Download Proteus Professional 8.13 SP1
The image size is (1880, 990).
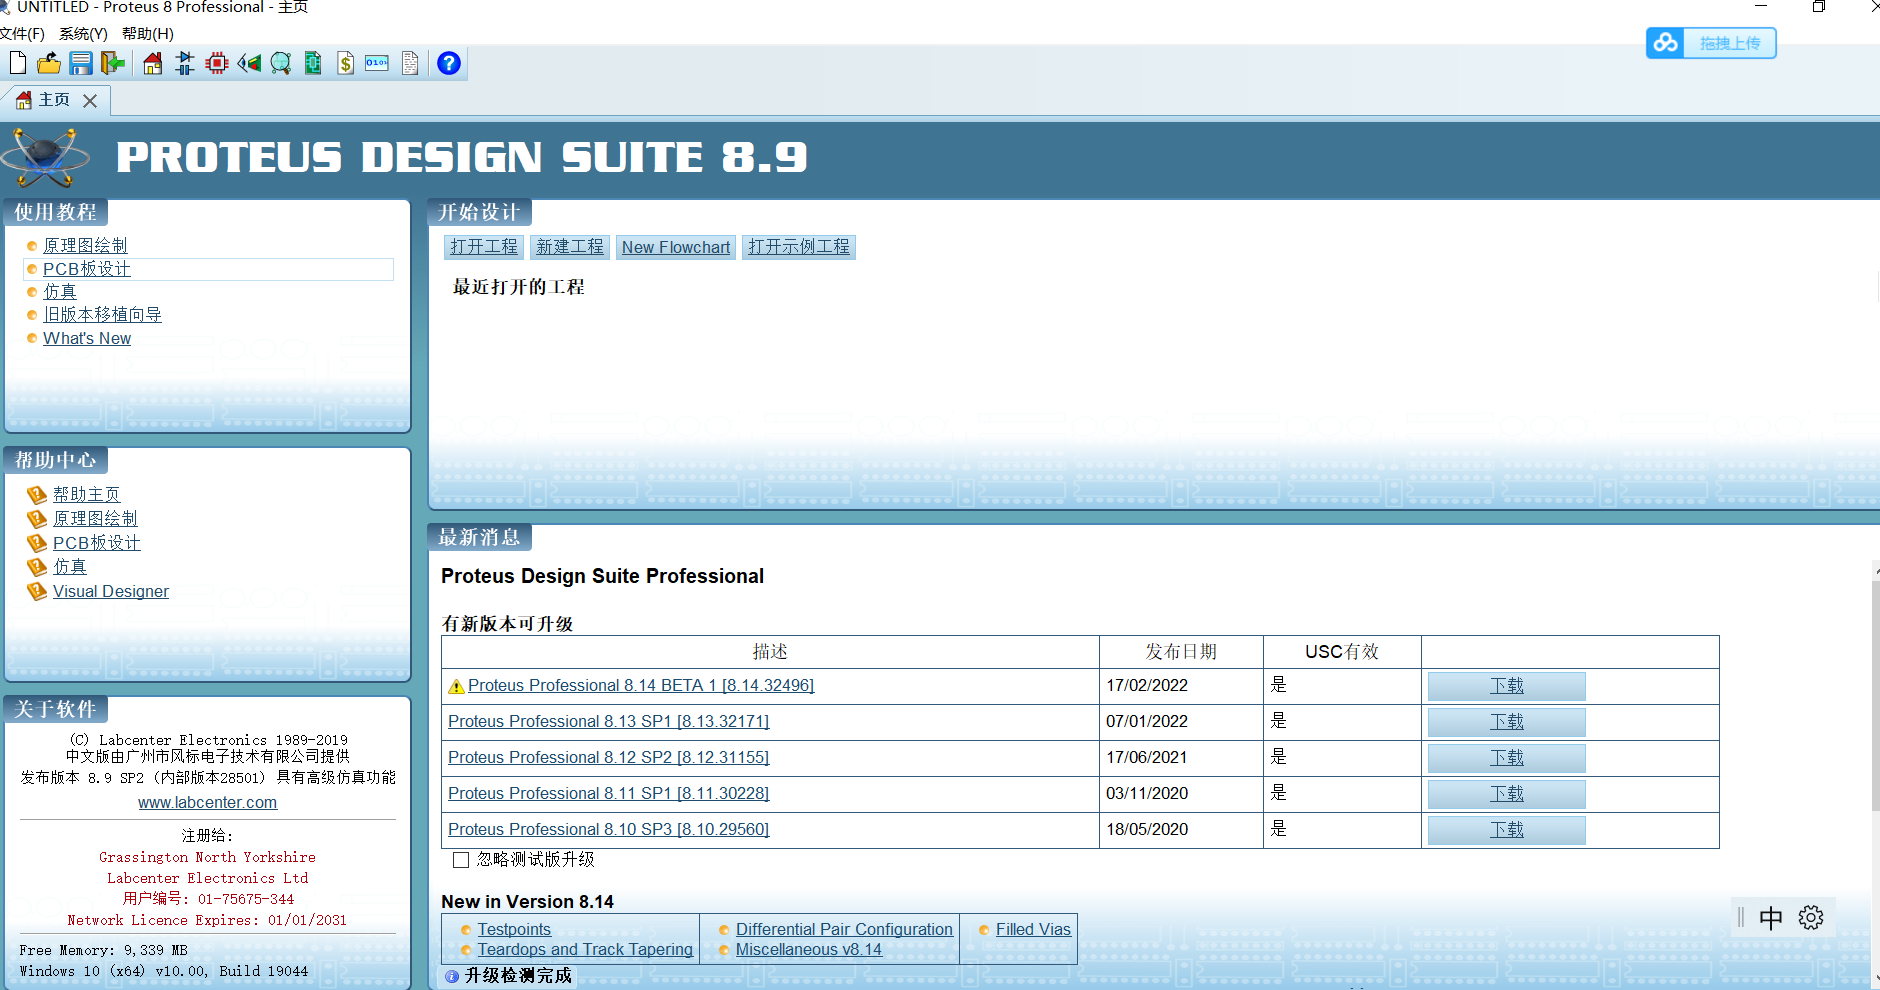click(1505, 722)
